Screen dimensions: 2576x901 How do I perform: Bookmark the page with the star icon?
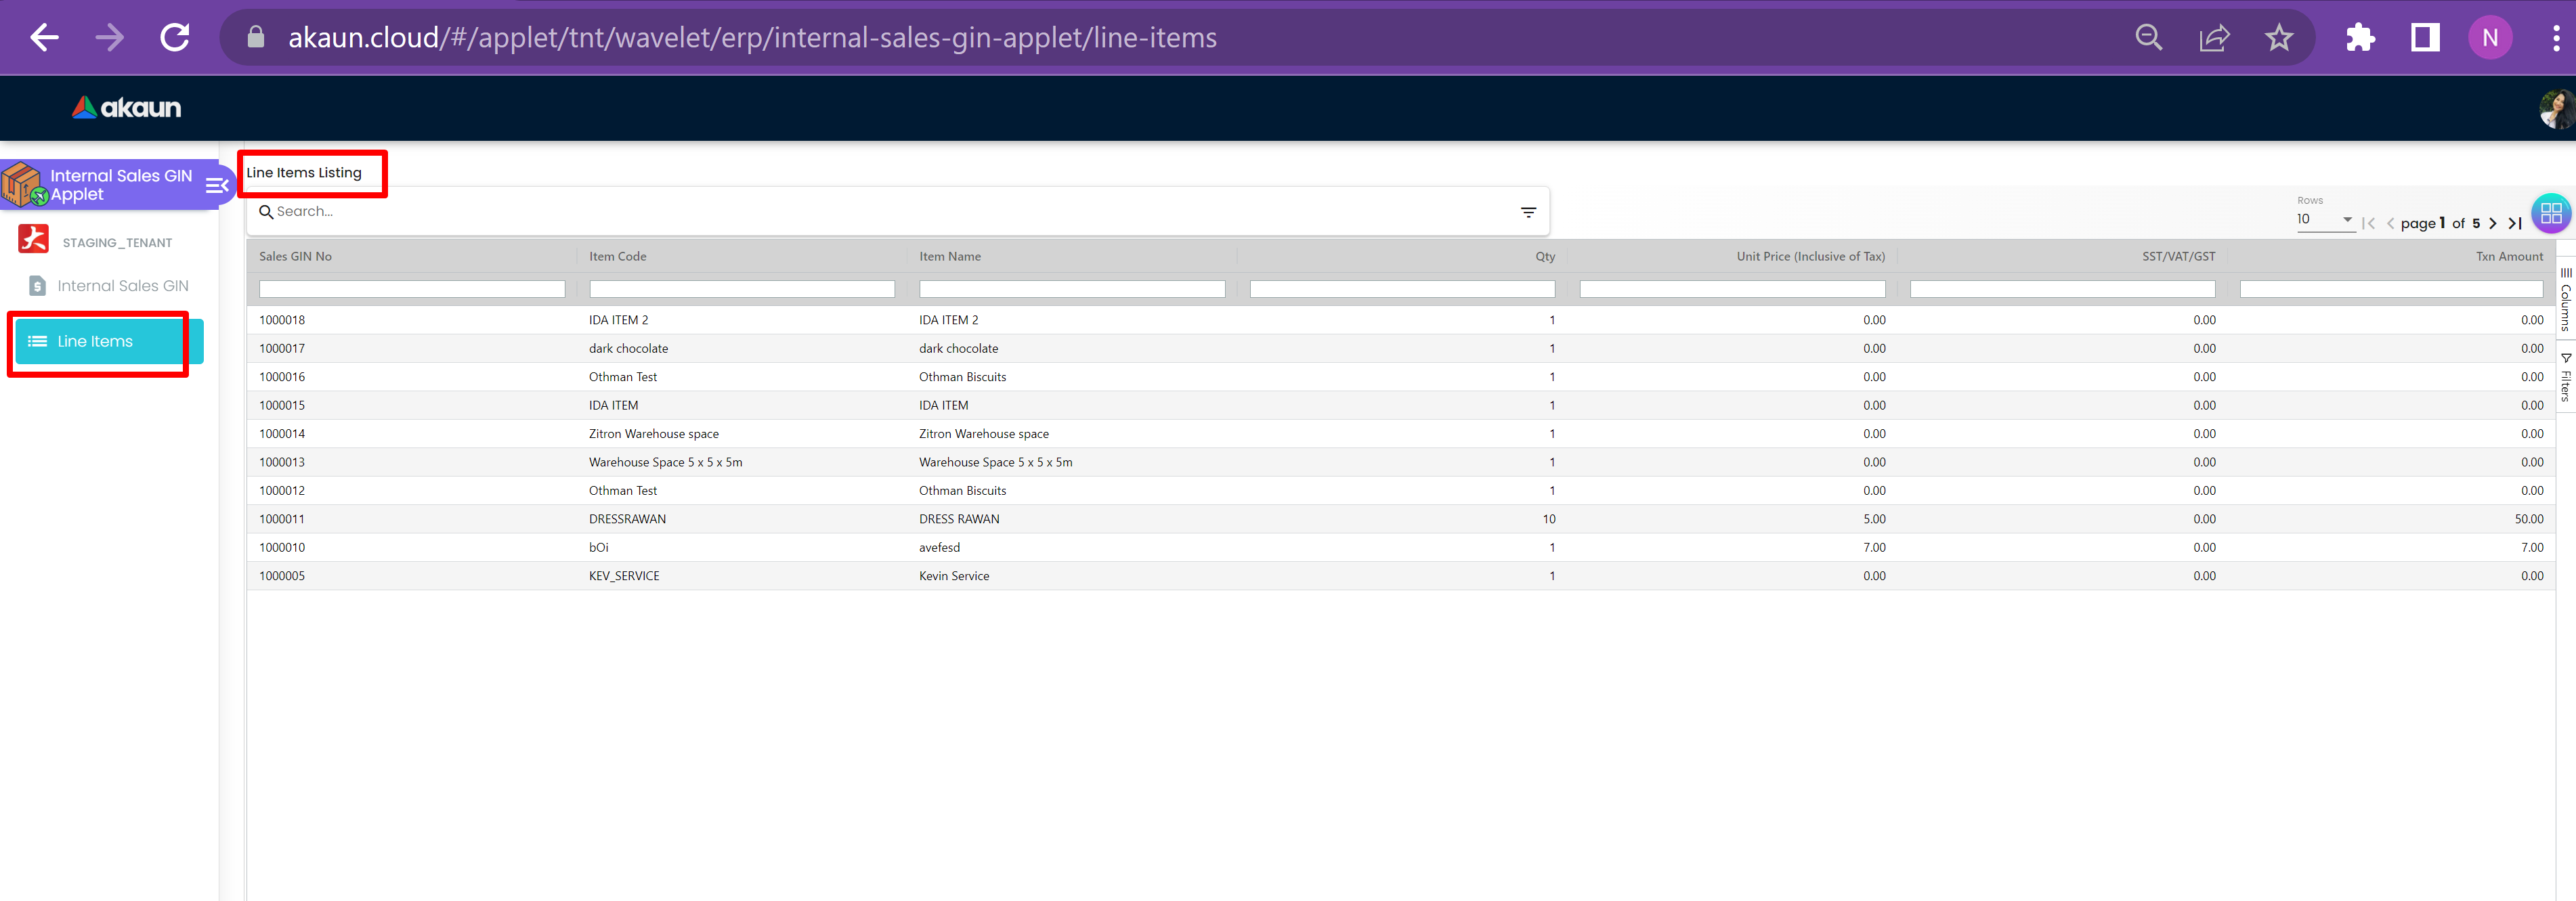coord(2278,38)
